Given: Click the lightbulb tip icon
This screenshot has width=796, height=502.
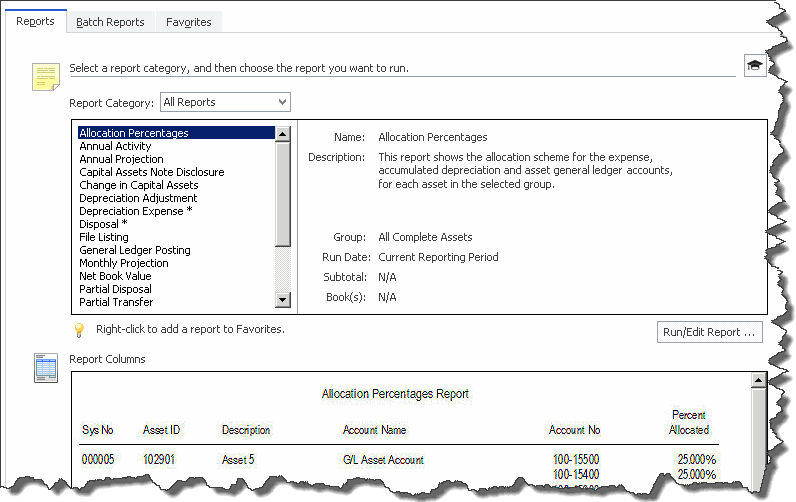Looking at the screenshot, I should coord(79,329).
